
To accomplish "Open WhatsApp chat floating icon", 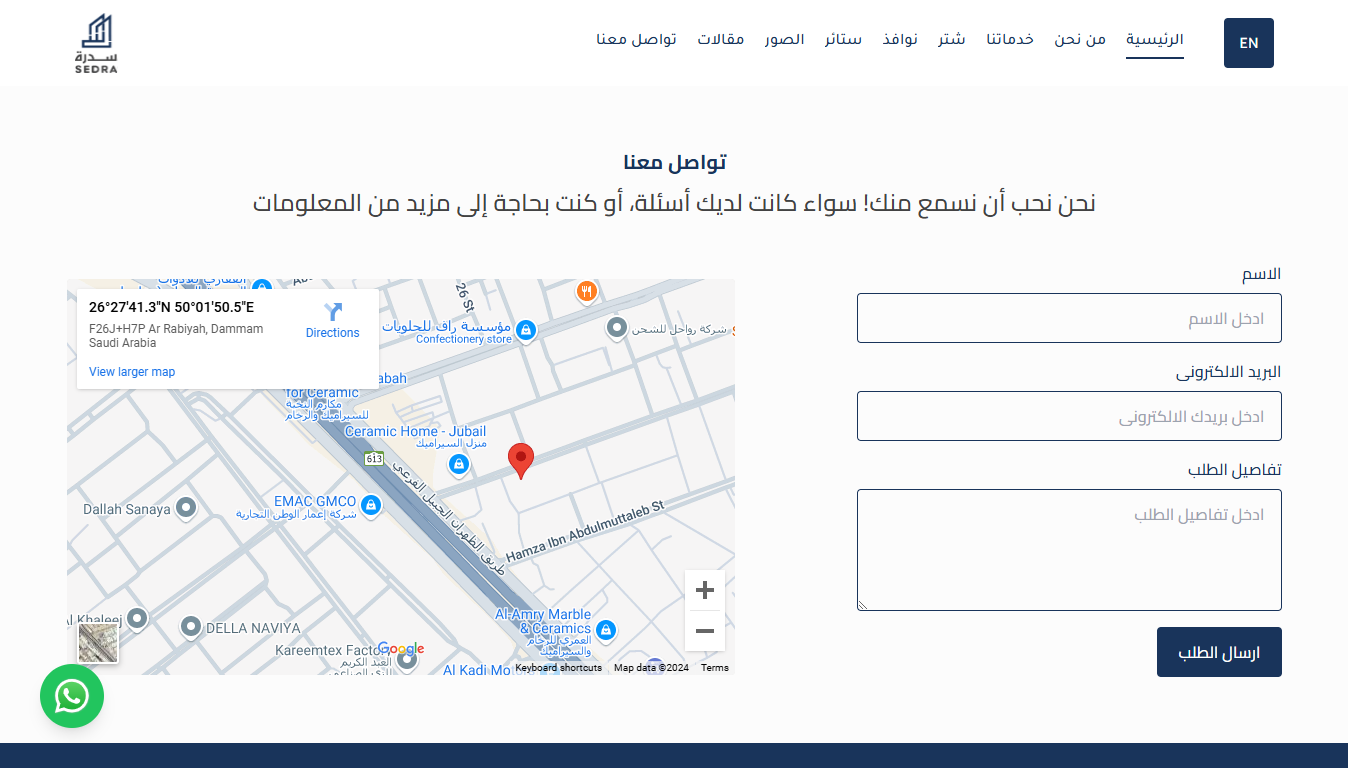I will [x=72, y=696].
